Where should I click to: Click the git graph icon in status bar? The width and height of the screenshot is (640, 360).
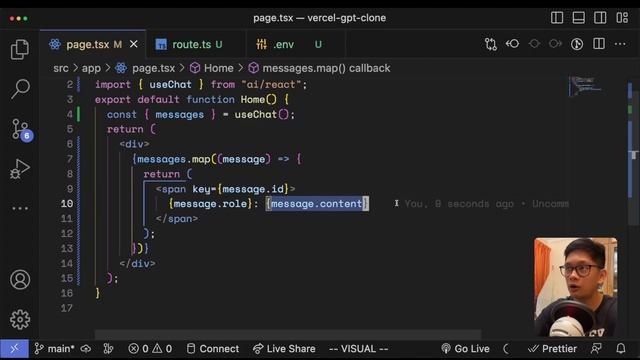coord(108,349)
